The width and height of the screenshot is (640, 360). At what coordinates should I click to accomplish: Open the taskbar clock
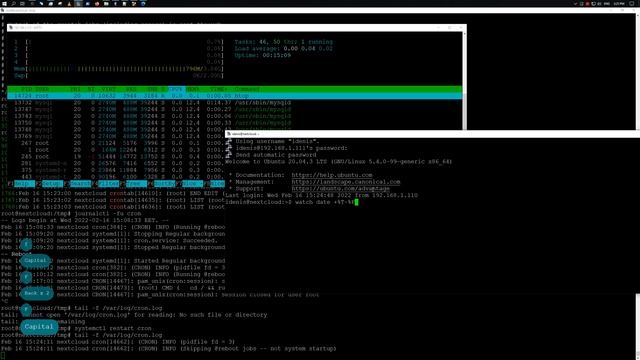pyautogui.click(x=619, y=3)
